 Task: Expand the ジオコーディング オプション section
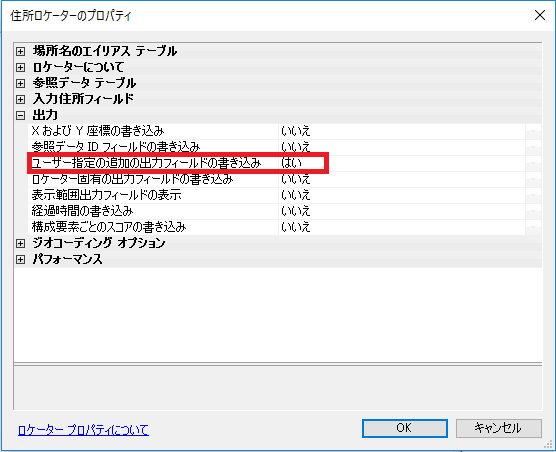coord(21,243)
